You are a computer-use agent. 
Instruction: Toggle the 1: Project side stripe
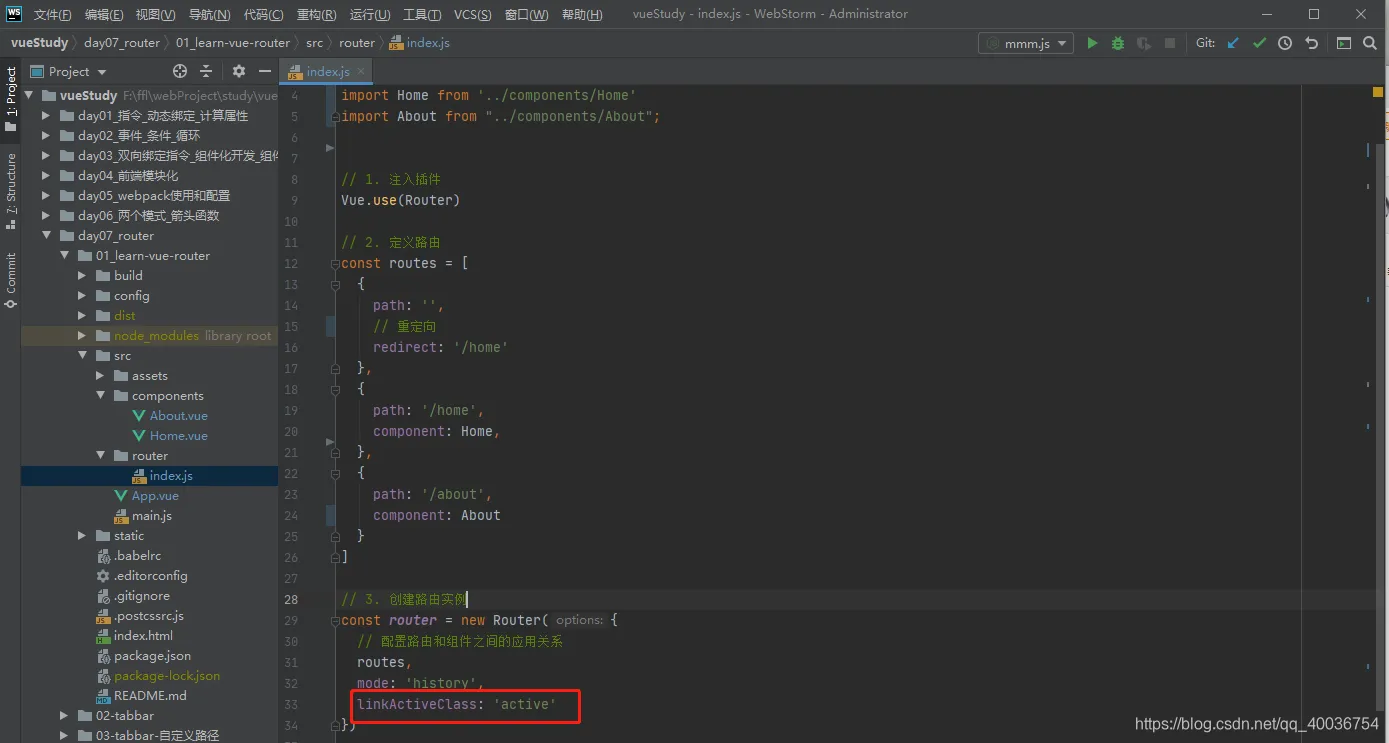11,99
